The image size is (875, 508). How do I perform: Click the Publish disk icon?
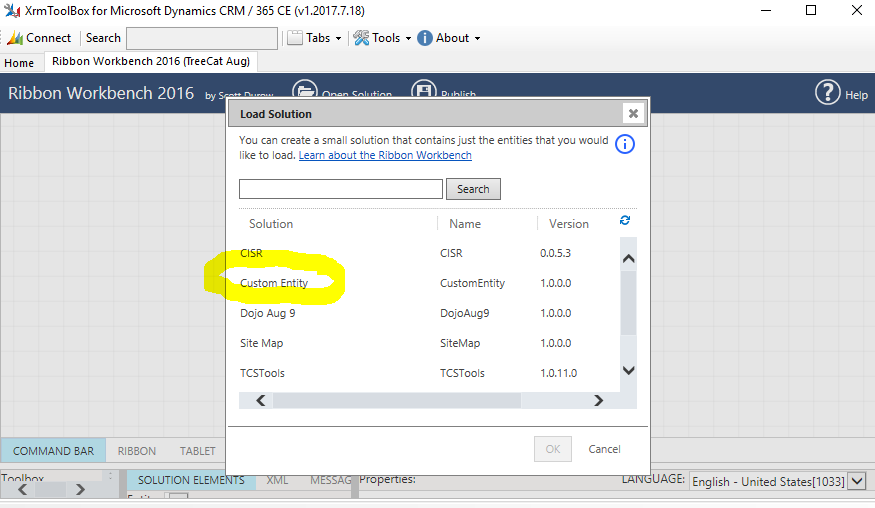(x=424, y=89)
